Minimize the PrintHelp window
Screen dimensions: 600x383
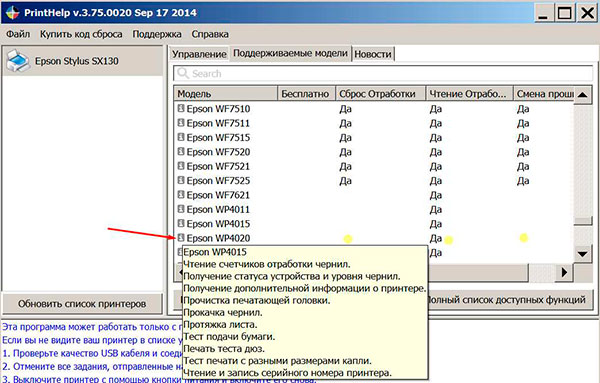tap(543, 13)
